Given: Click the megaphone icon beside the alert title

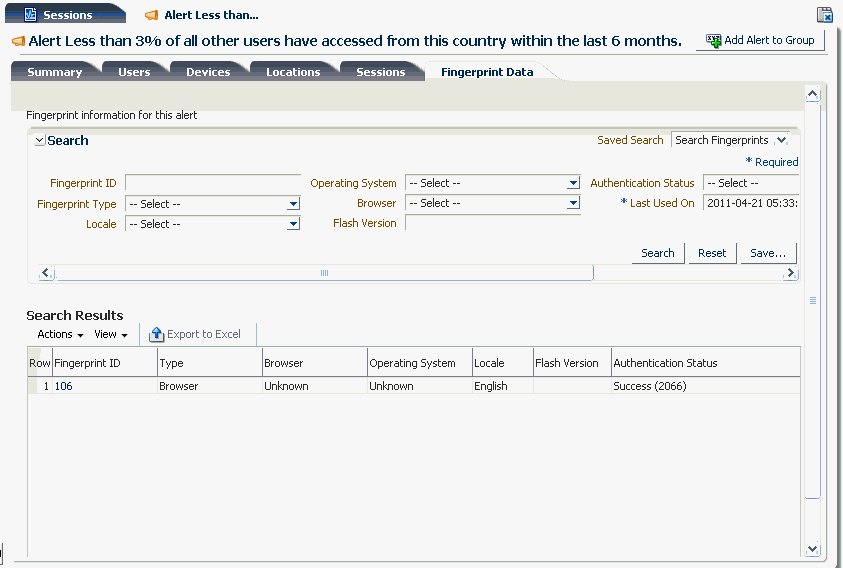Looking at the screenshot, I should [x=19, y=41].
